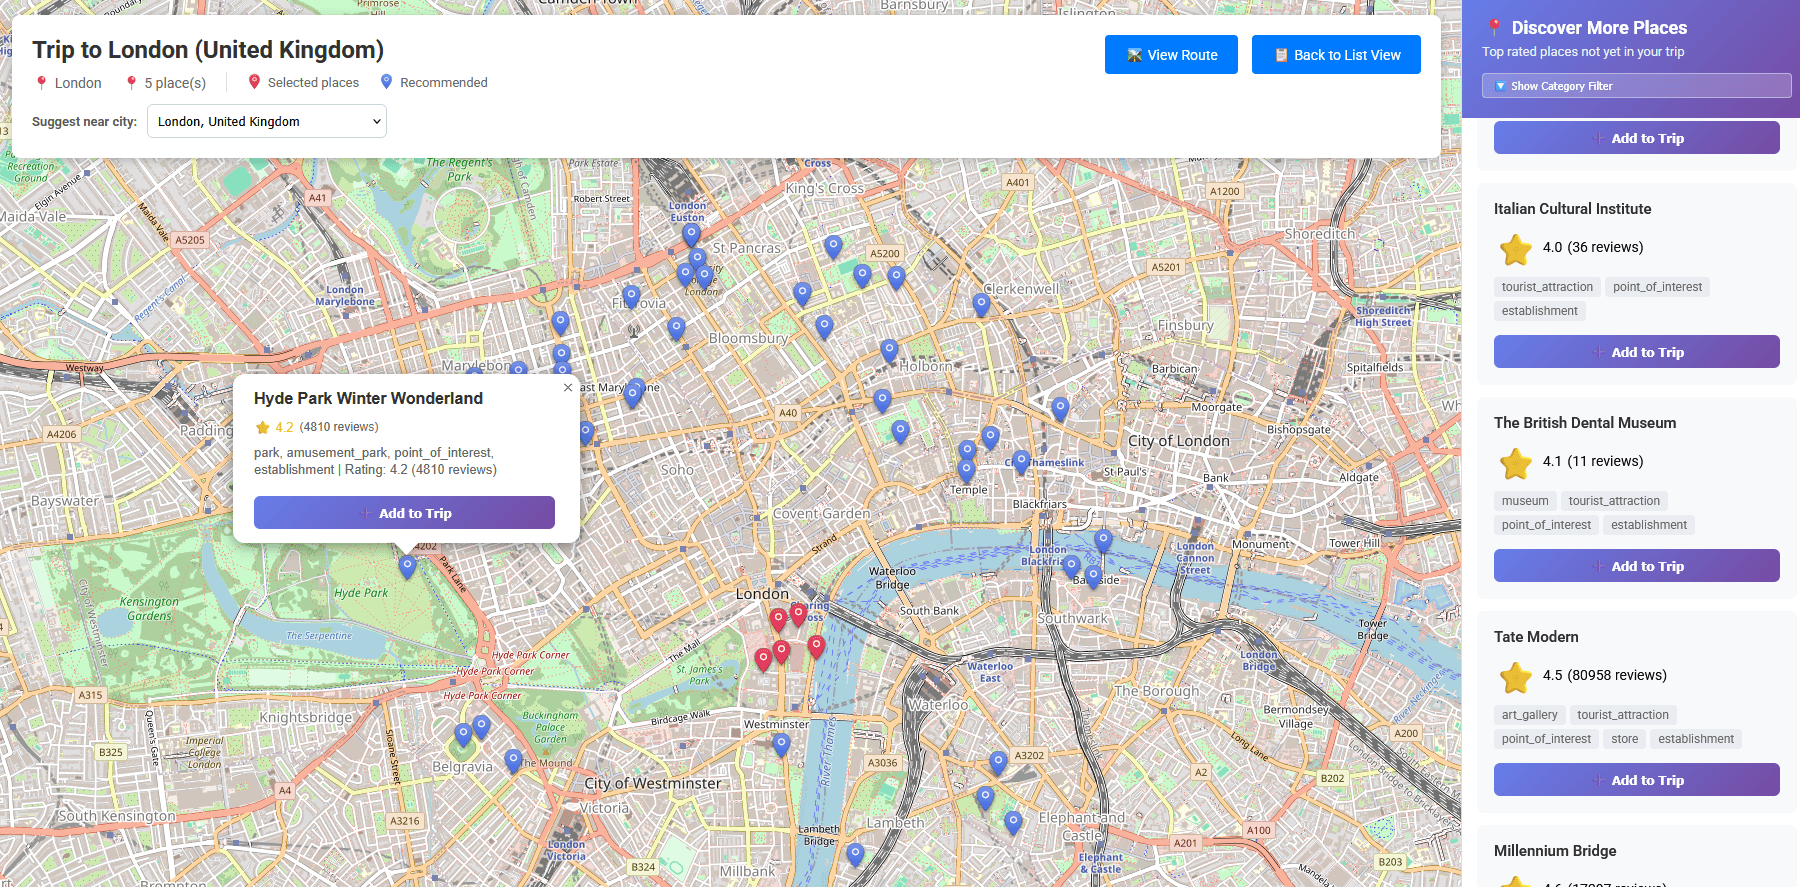The image size is (1800, 887).
Task: Select the blue marker south of Westminster label
Action: tap(781, 744)
